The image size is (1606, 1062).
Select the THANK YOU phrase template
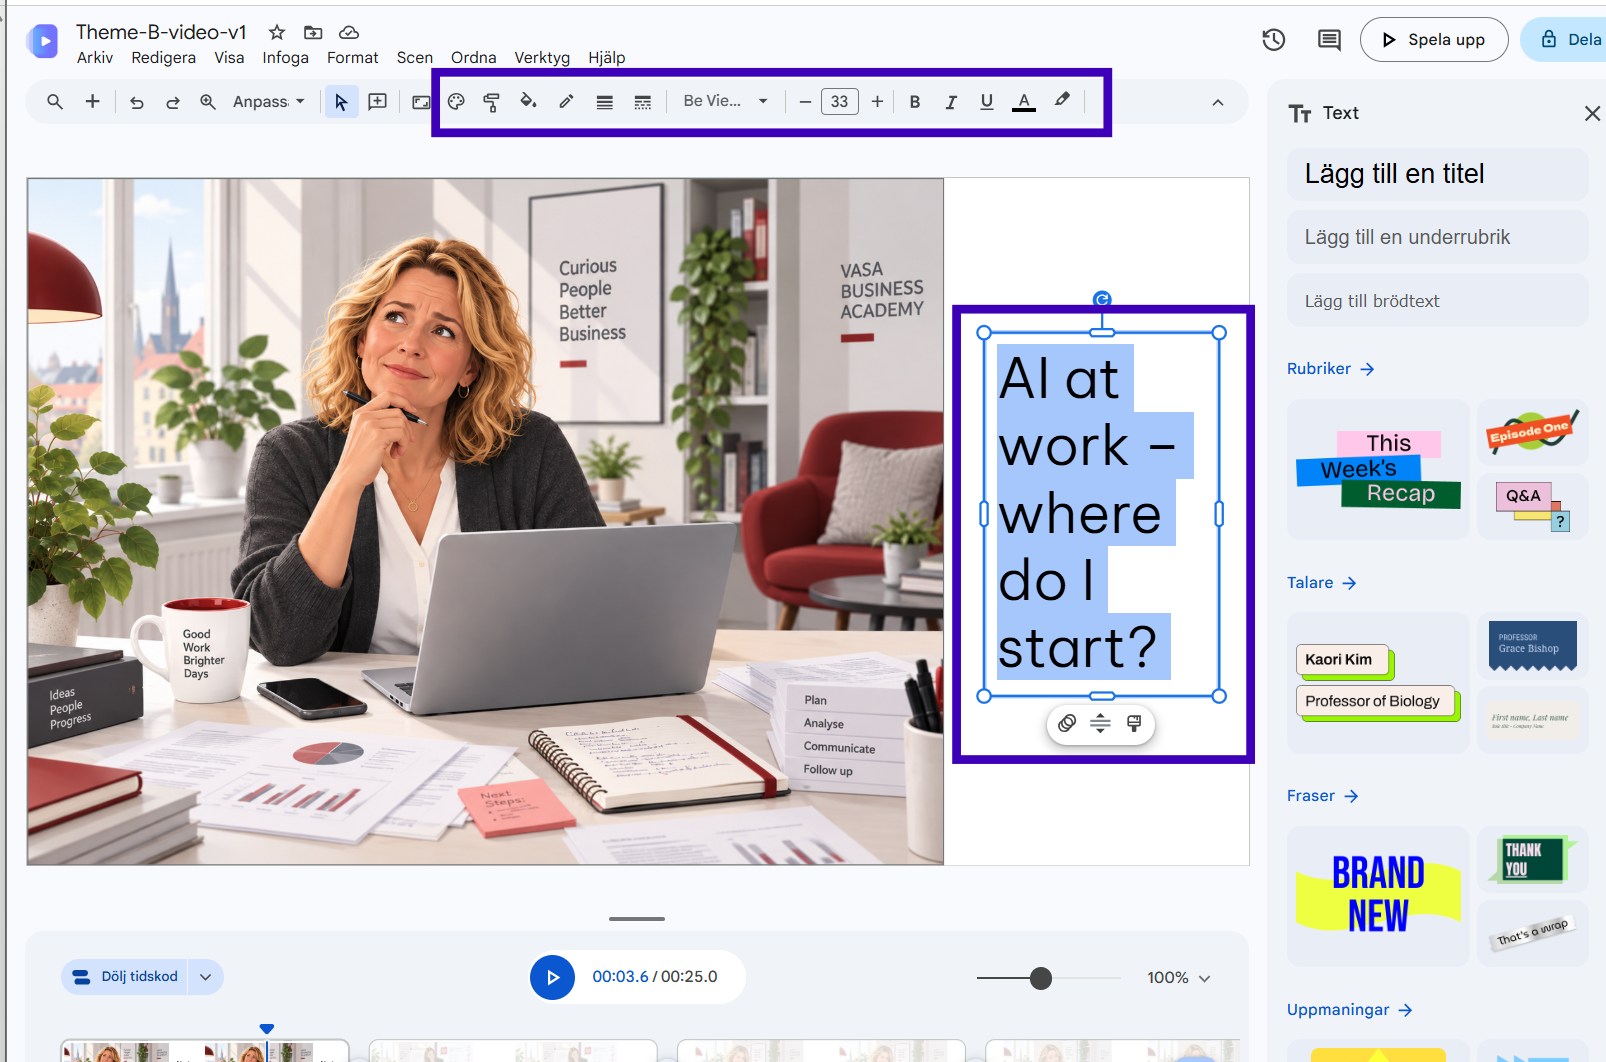[x=1533, y=859]
